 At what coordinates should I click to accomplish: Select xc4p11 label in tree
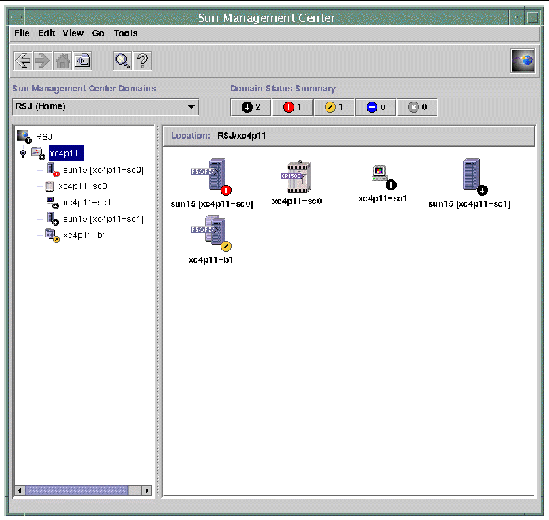[66, 153]
